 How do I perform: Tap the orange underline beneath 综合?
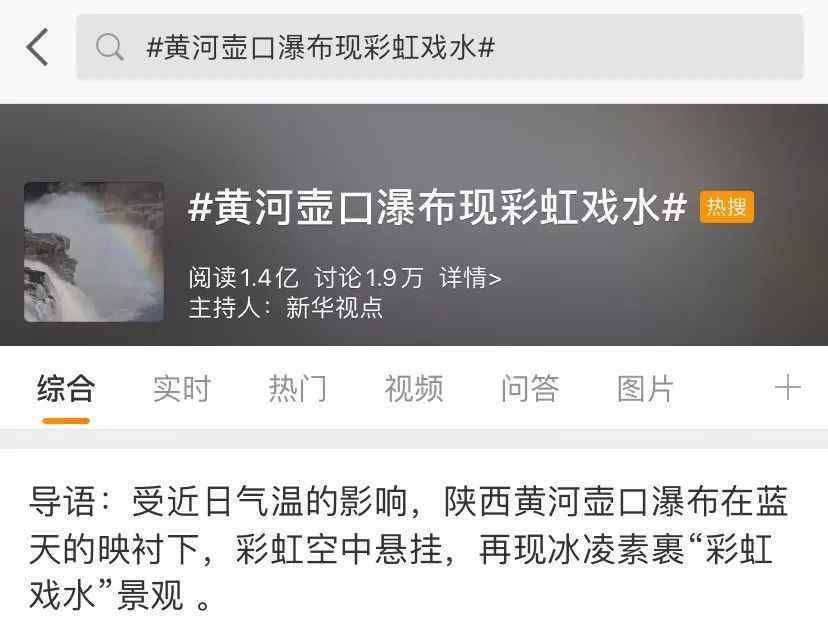pos(66,421)
